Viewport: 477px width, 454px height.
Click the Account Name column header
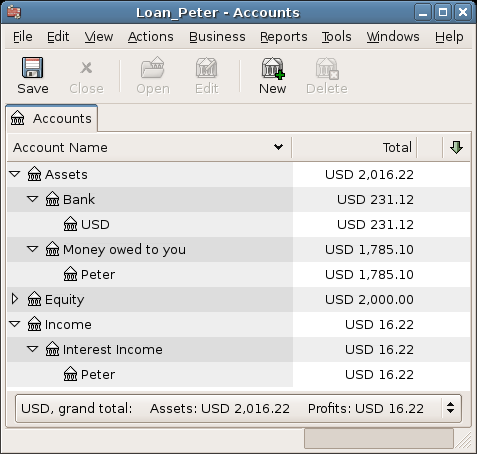click(x=149, y=147)
